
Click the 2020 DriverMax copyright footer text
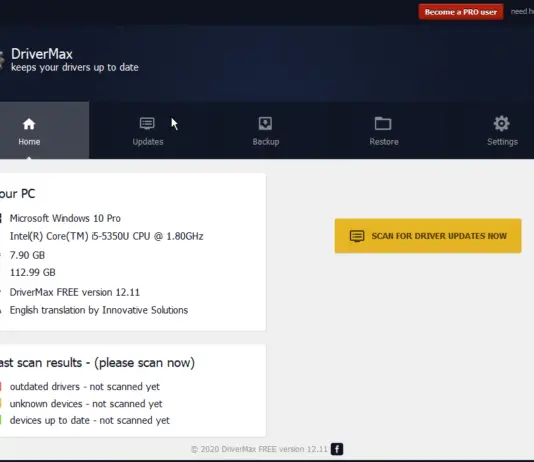point(259,449)
